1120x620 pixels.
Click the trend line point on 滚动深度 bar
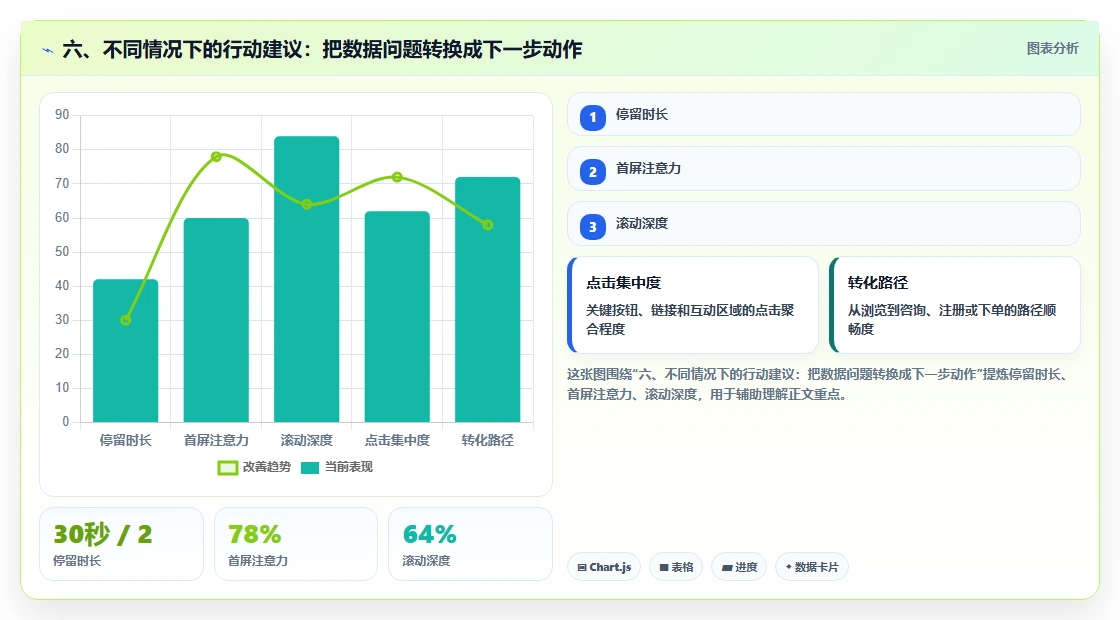(306, 204)
